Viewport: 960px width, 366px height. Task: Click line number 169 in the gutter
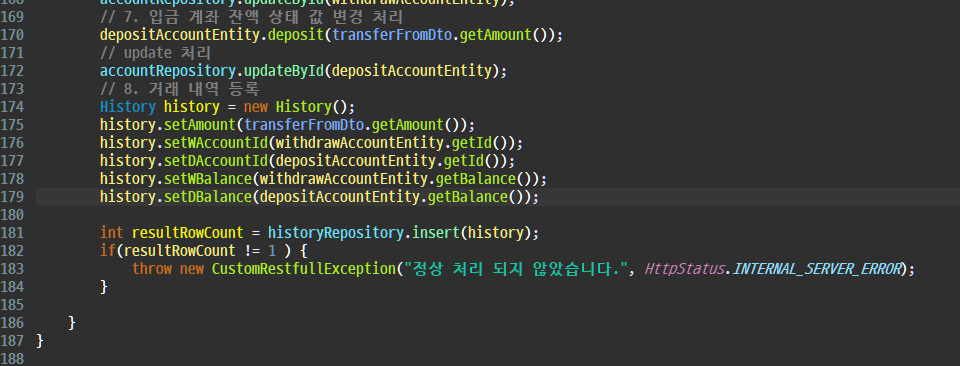12,17
